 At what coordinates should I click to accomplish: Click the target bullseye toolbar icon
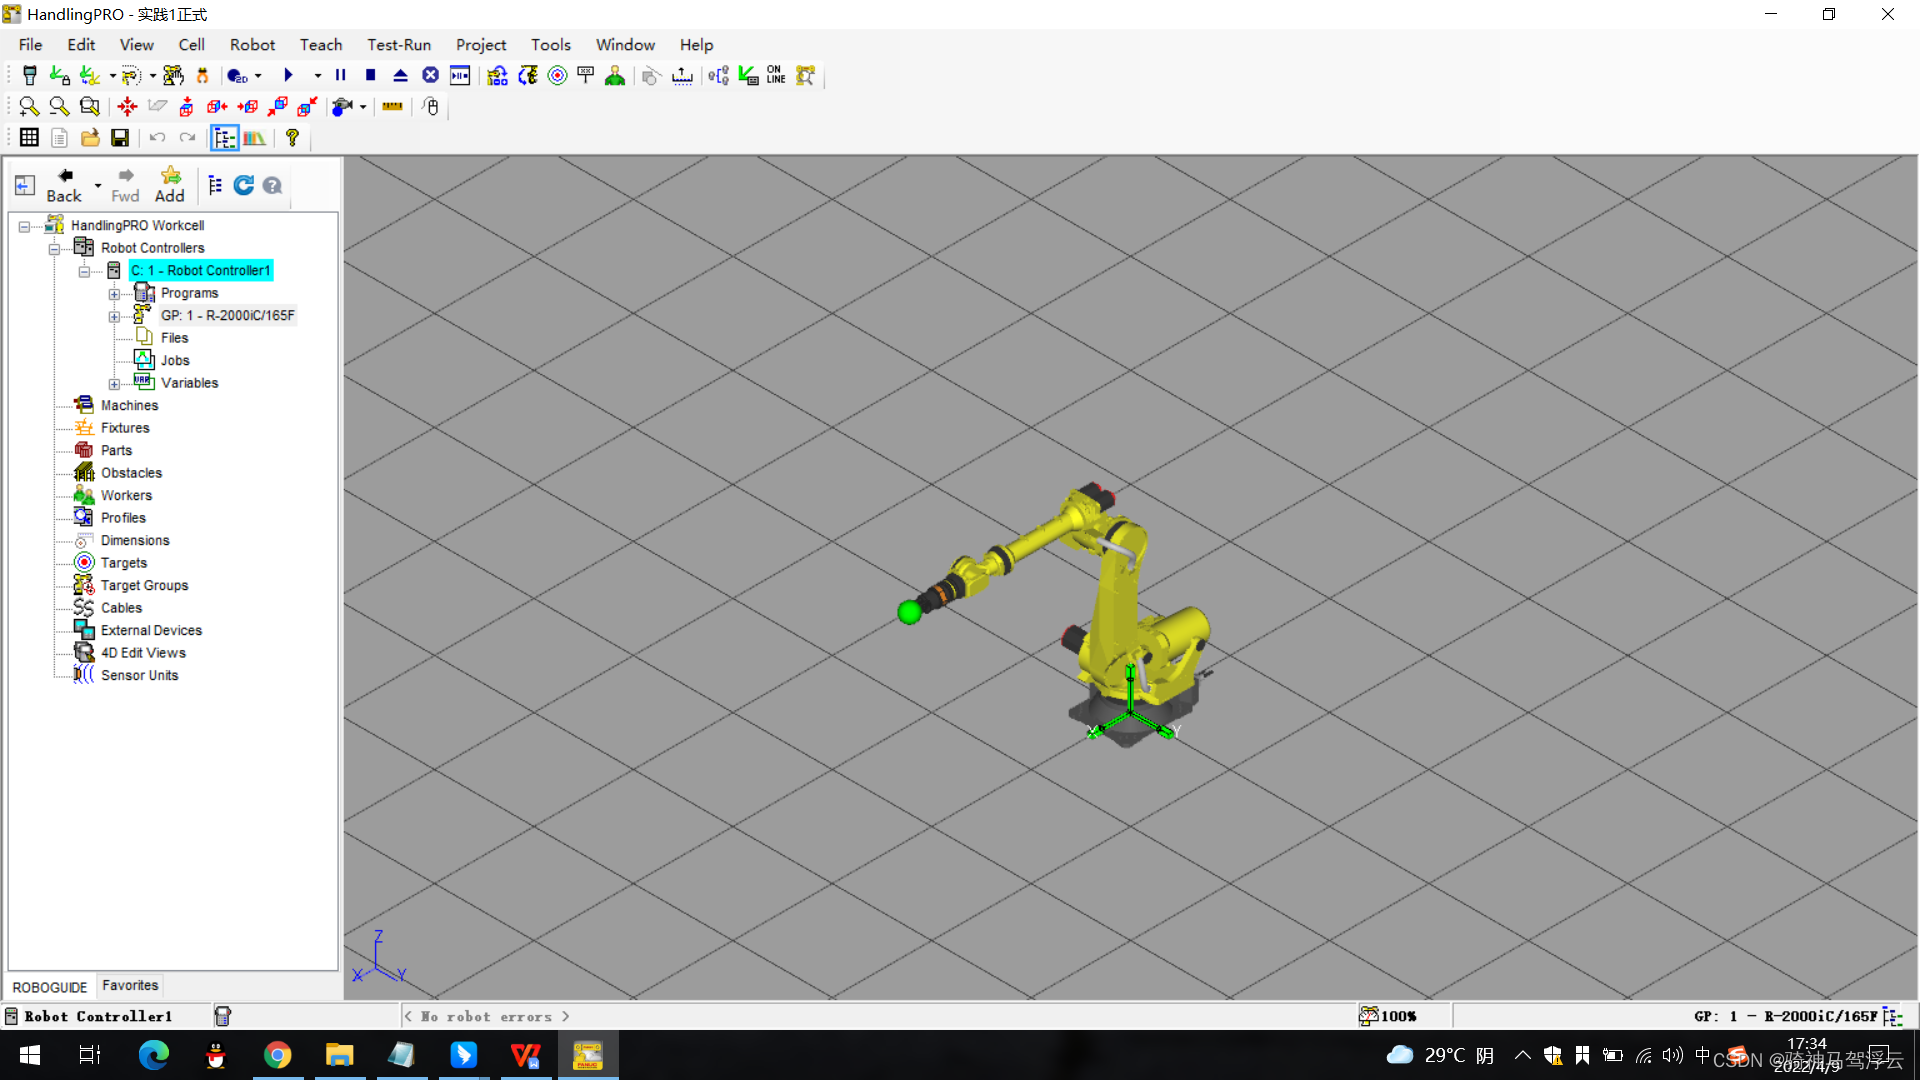pyautogui.click(x=557, y=76)
